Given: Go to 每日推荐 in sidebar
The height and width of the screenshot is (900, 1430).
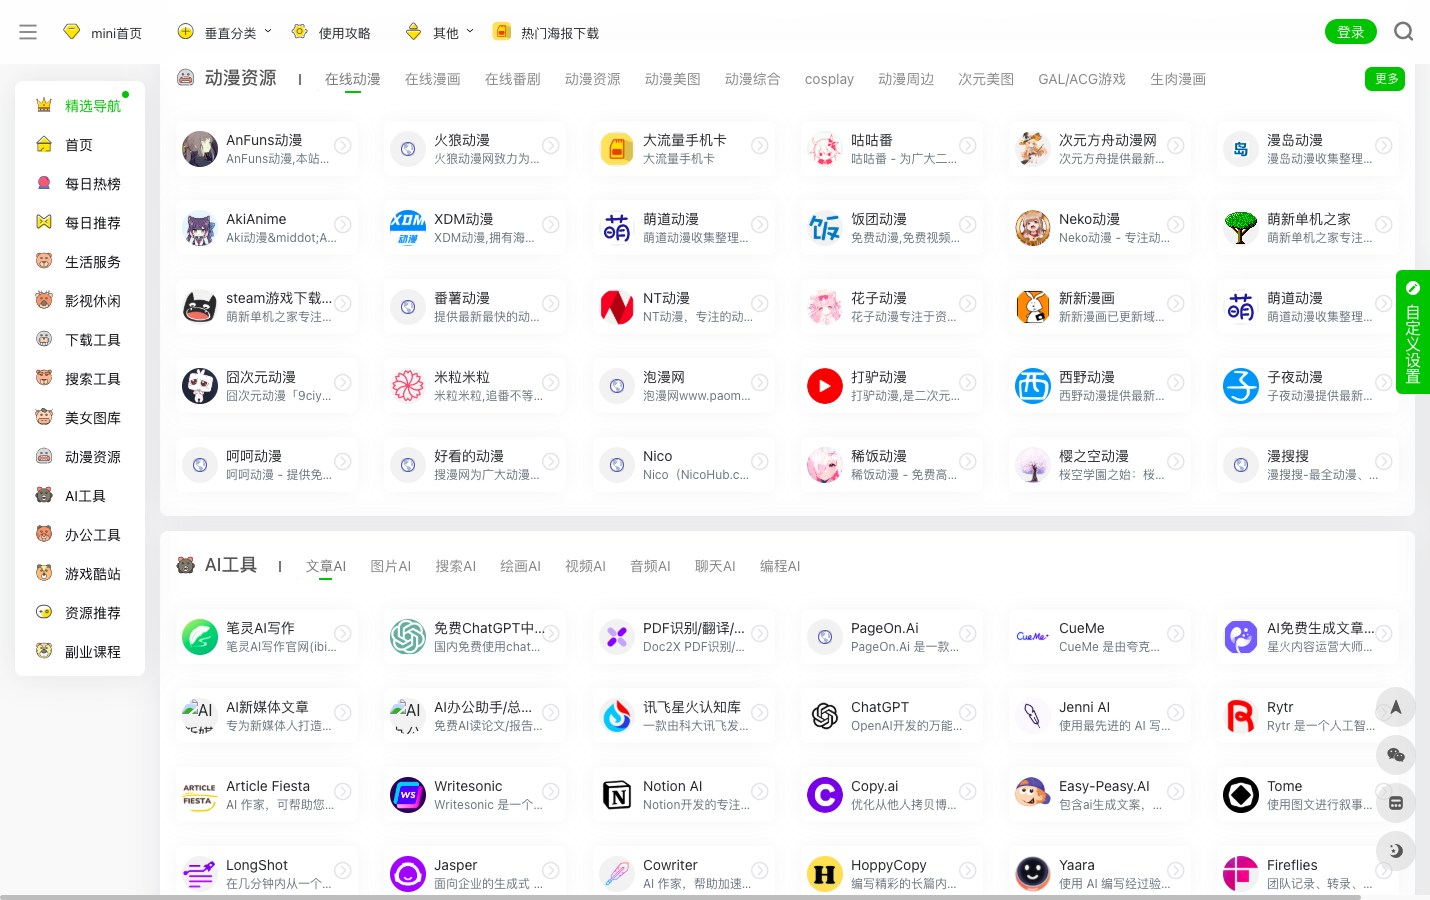Looking at the screenshot, I should (x=80, y=223).
